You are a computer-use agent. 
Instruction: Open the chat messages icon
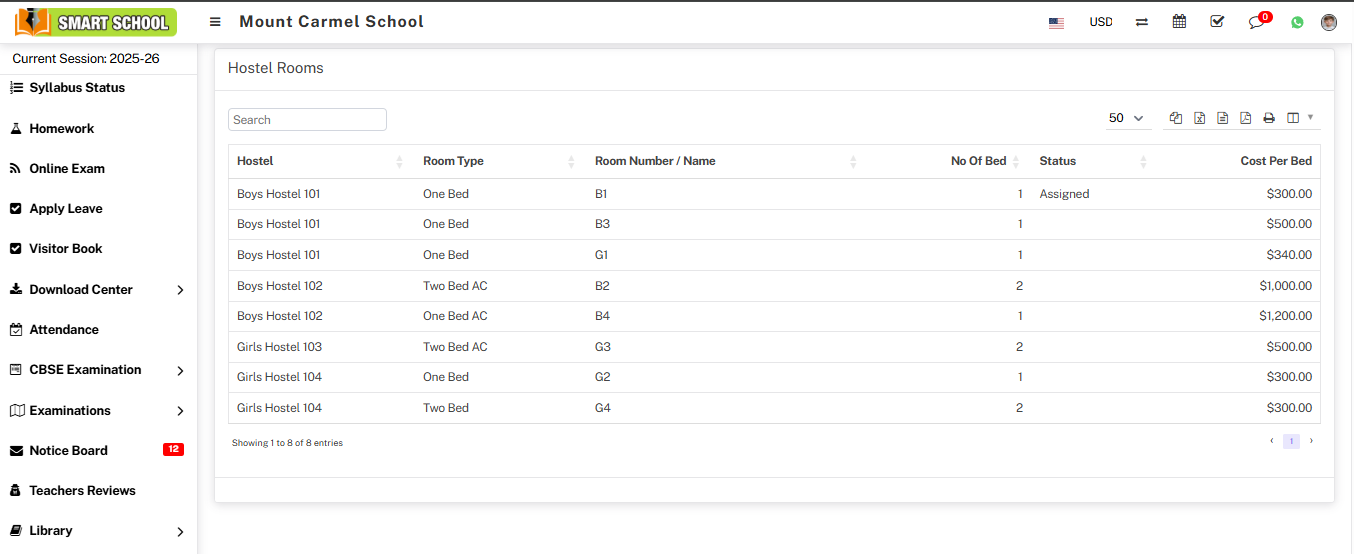pyautogui.click(x=1256, y=22)
